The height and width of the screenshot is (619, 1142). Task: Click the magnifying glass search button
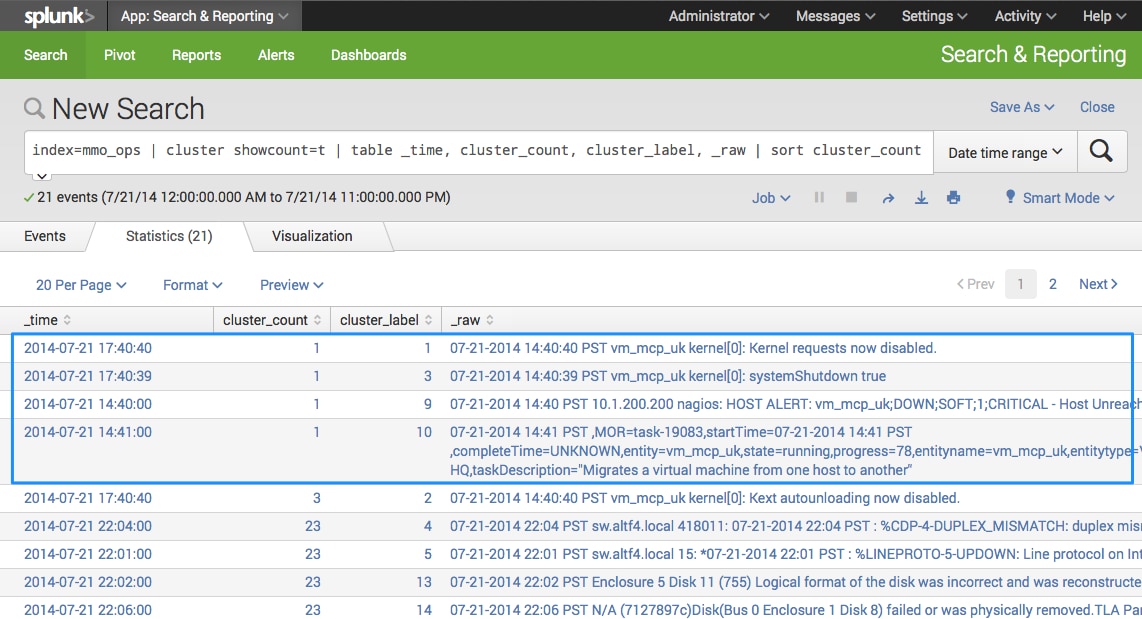tap(1101, 151)
